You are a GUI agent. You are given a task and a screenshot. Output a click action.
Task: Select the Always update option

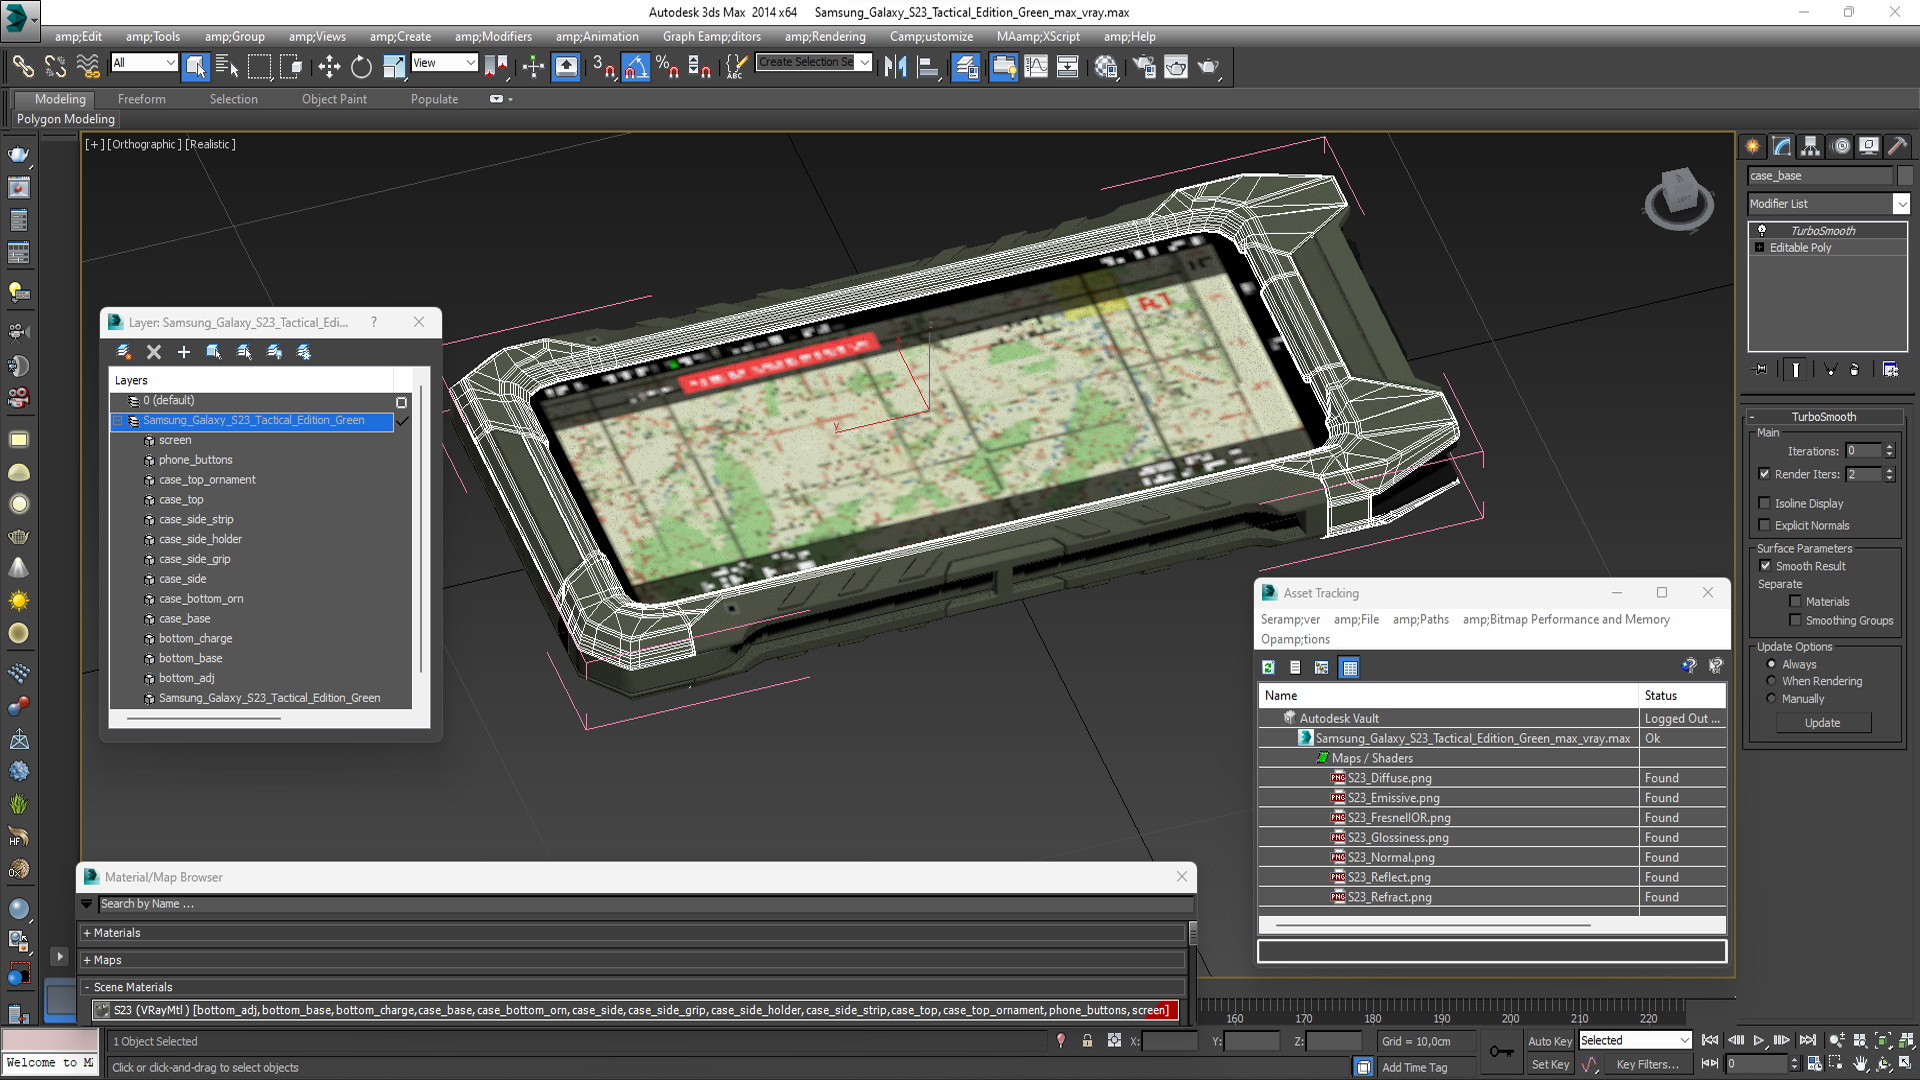click(x=1771, y=664)
